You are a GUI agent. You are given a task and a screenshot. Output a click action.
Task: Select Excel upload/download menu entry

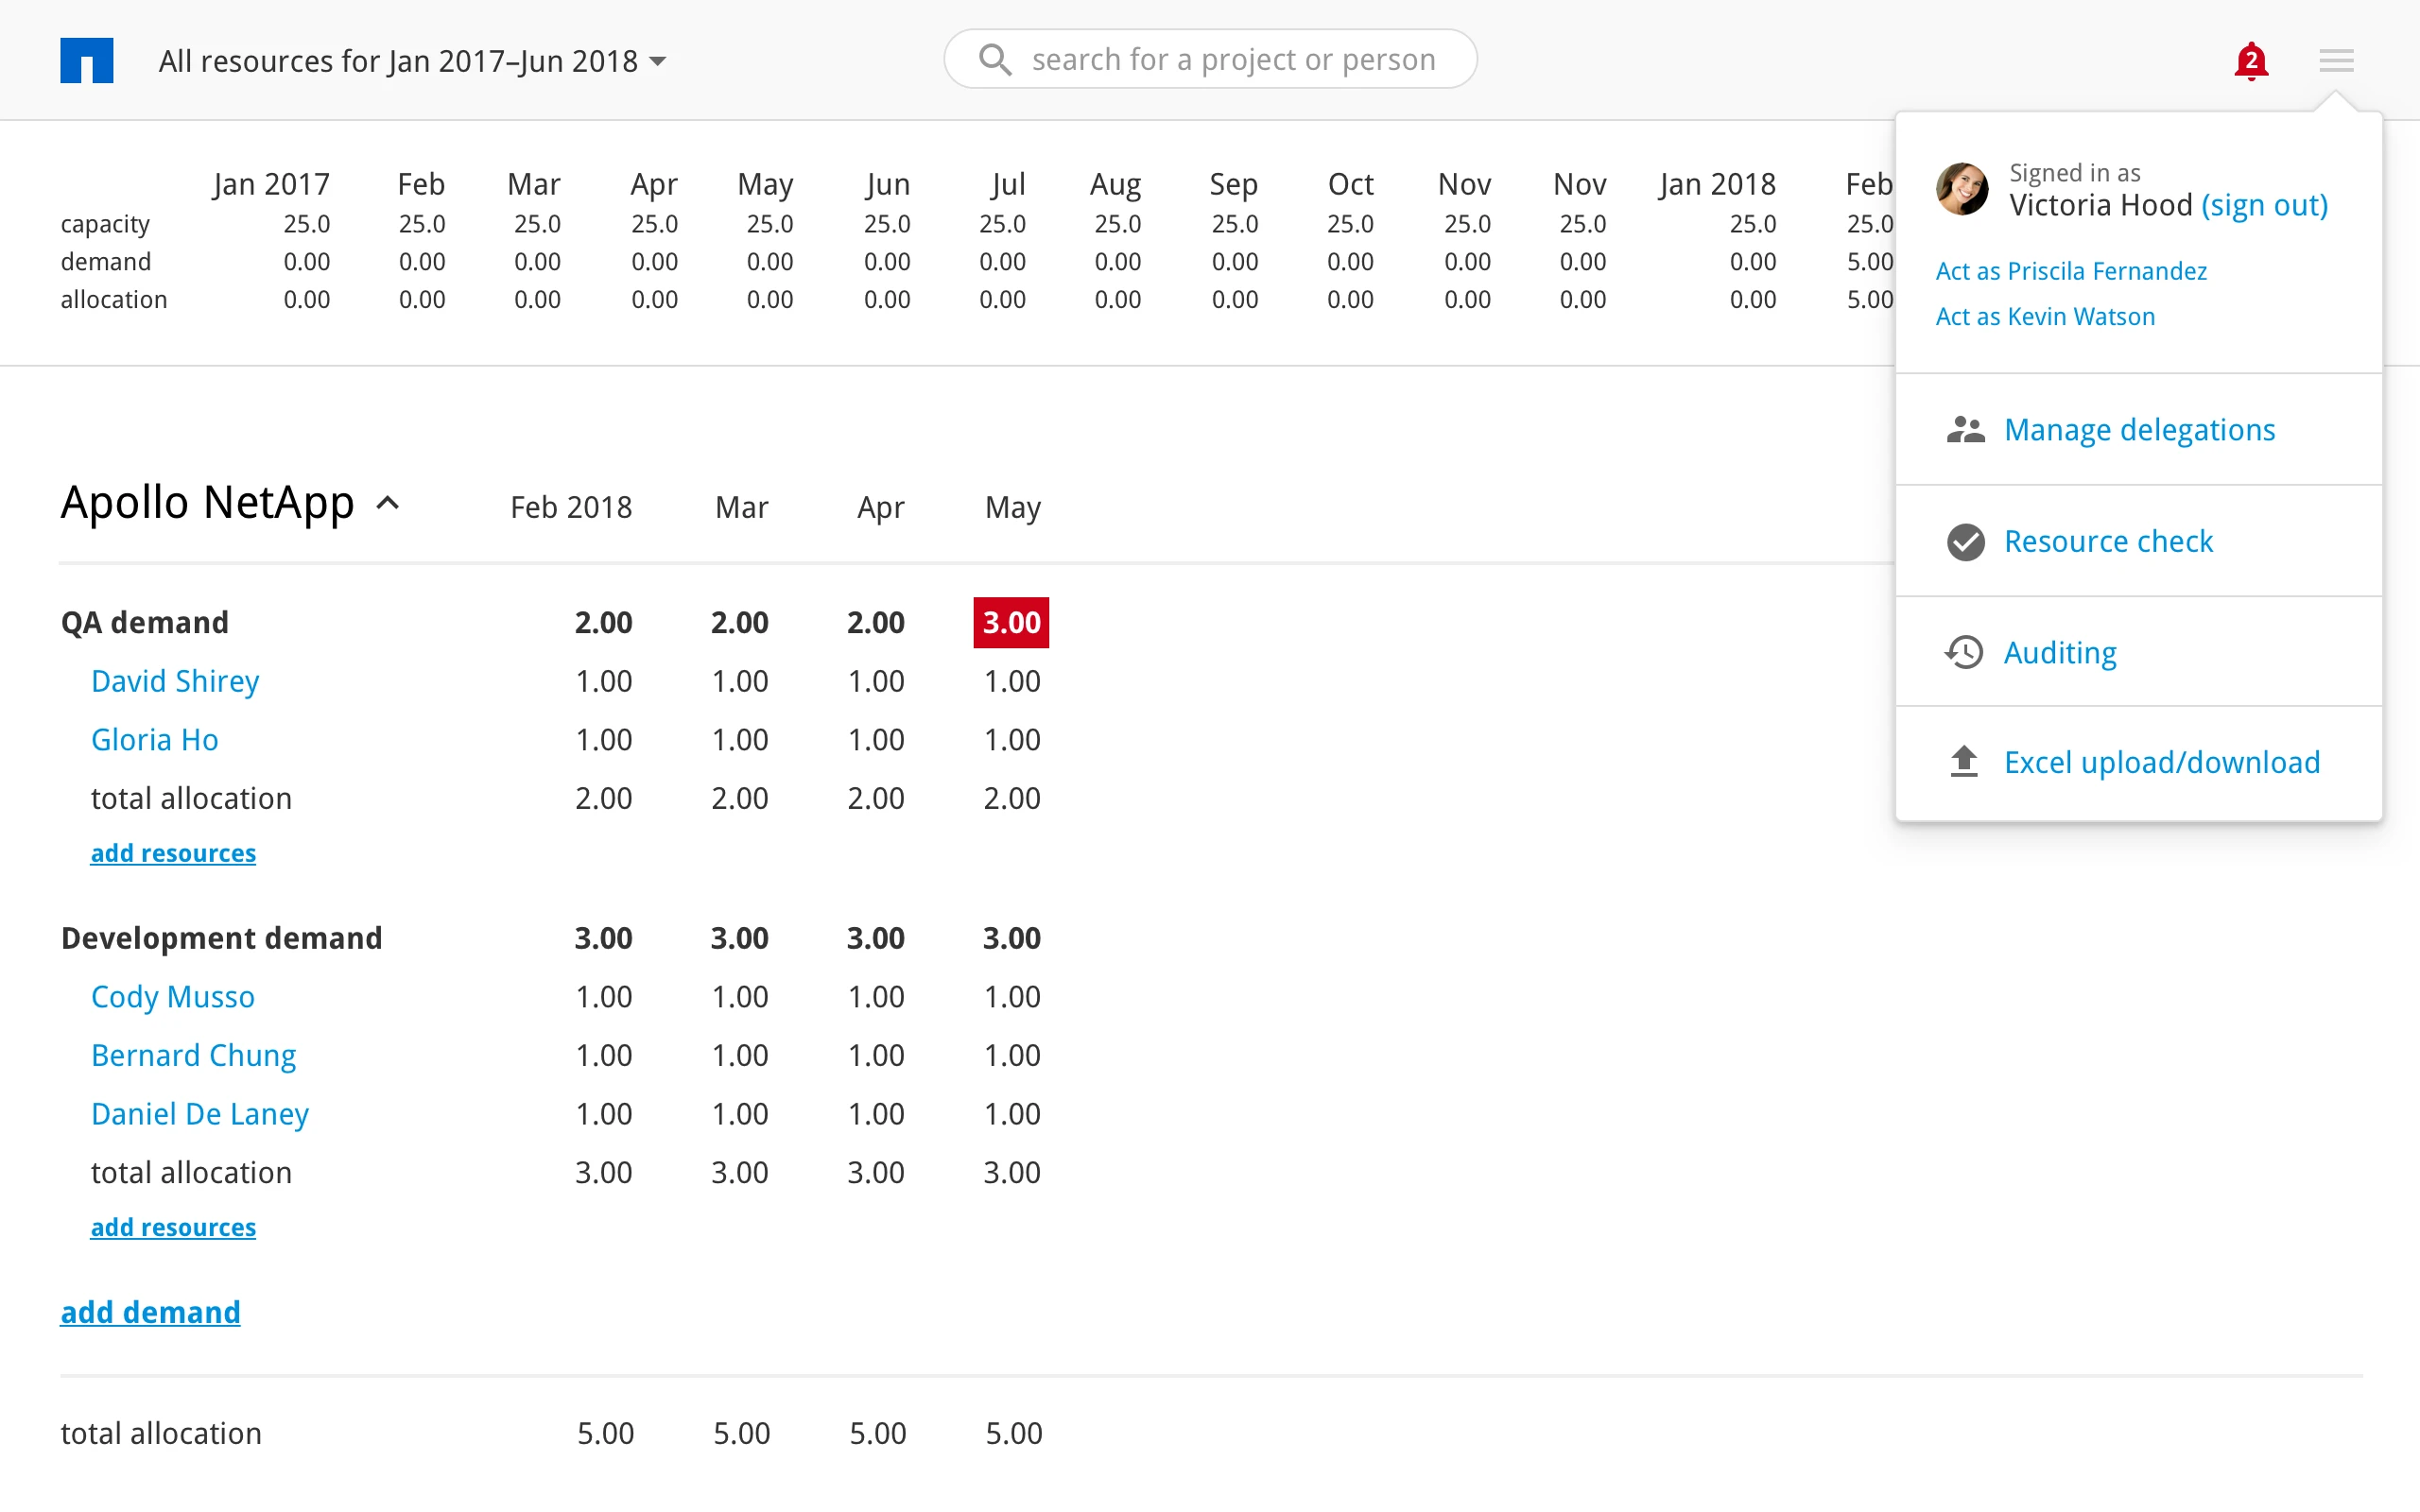point(2161,763)
